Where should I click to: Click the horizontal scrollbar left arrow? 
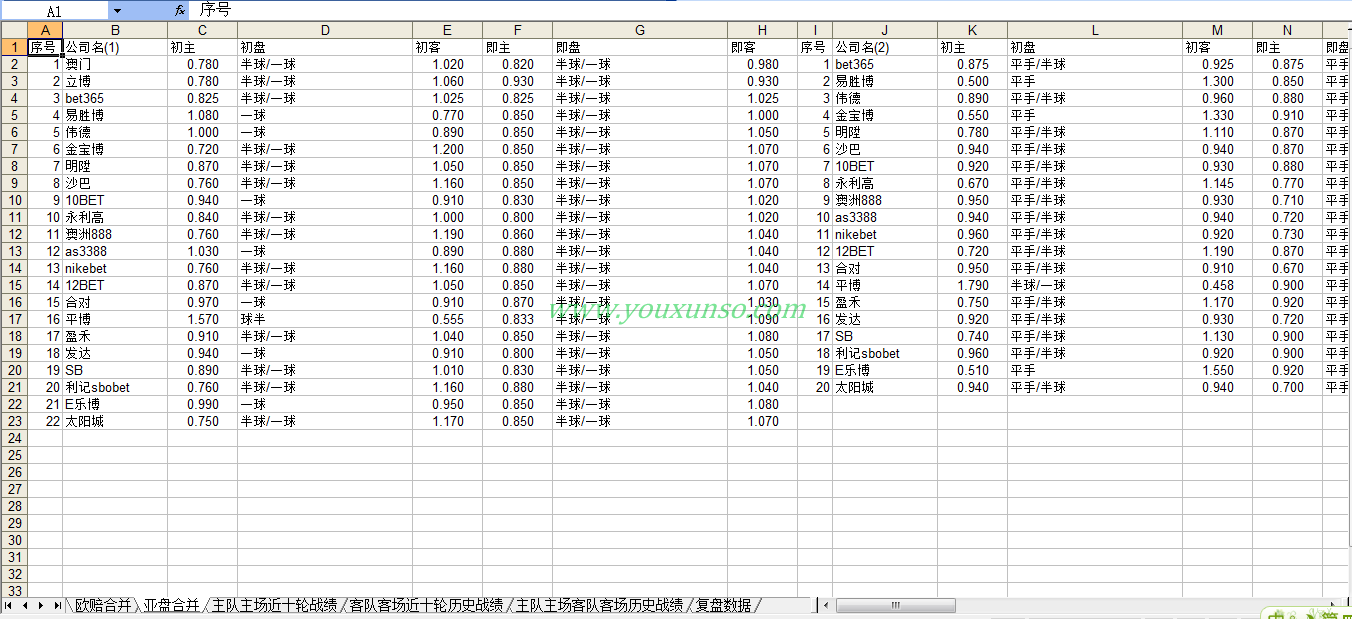pyautogui.click(x=827, y=606)
